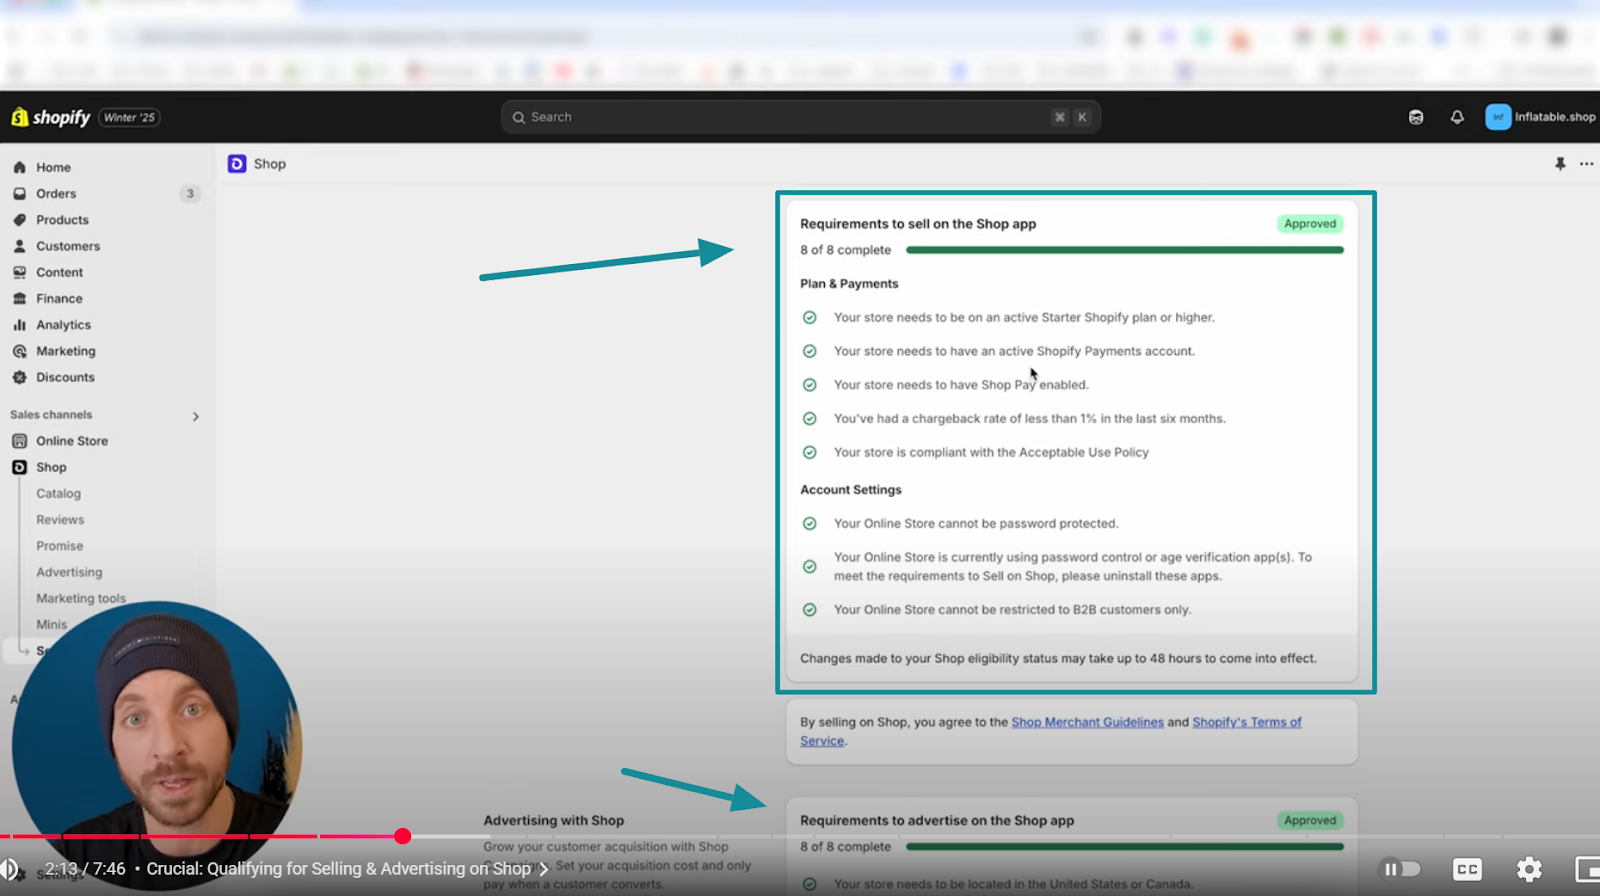Click checkmark for Shop Pay enabled requirement

810,385
